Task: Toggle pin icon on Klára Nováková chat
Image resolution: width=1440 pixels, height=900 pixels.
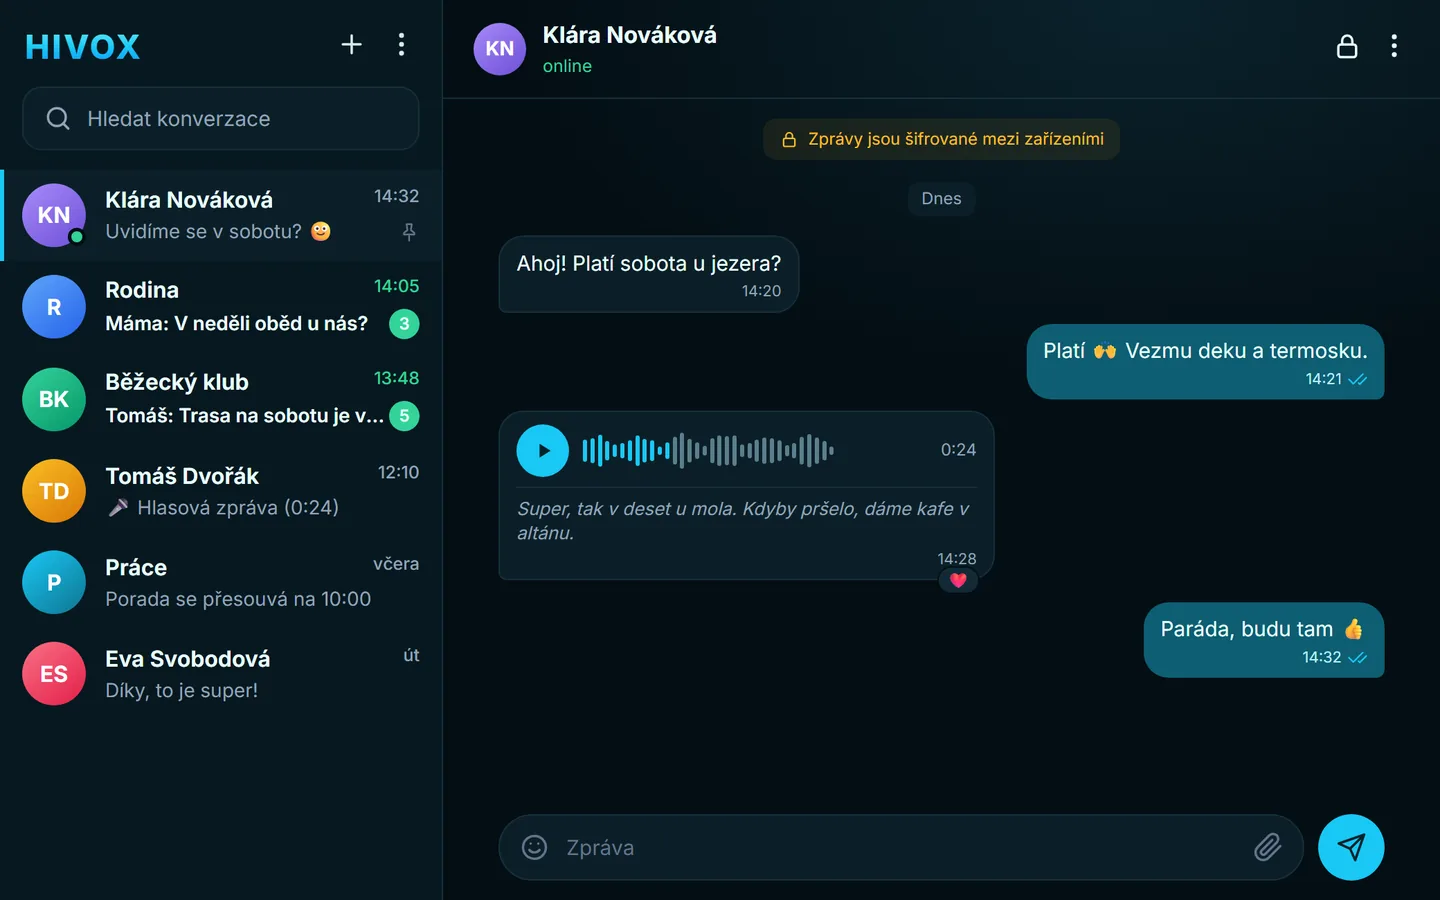Action: [409, 232]
